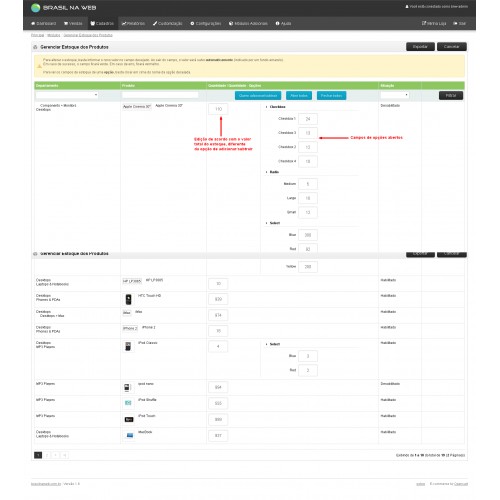This screenshot has width=500, height=500.
Task: Click the Brasil na Web logo
Action: [x=63, y=8]
